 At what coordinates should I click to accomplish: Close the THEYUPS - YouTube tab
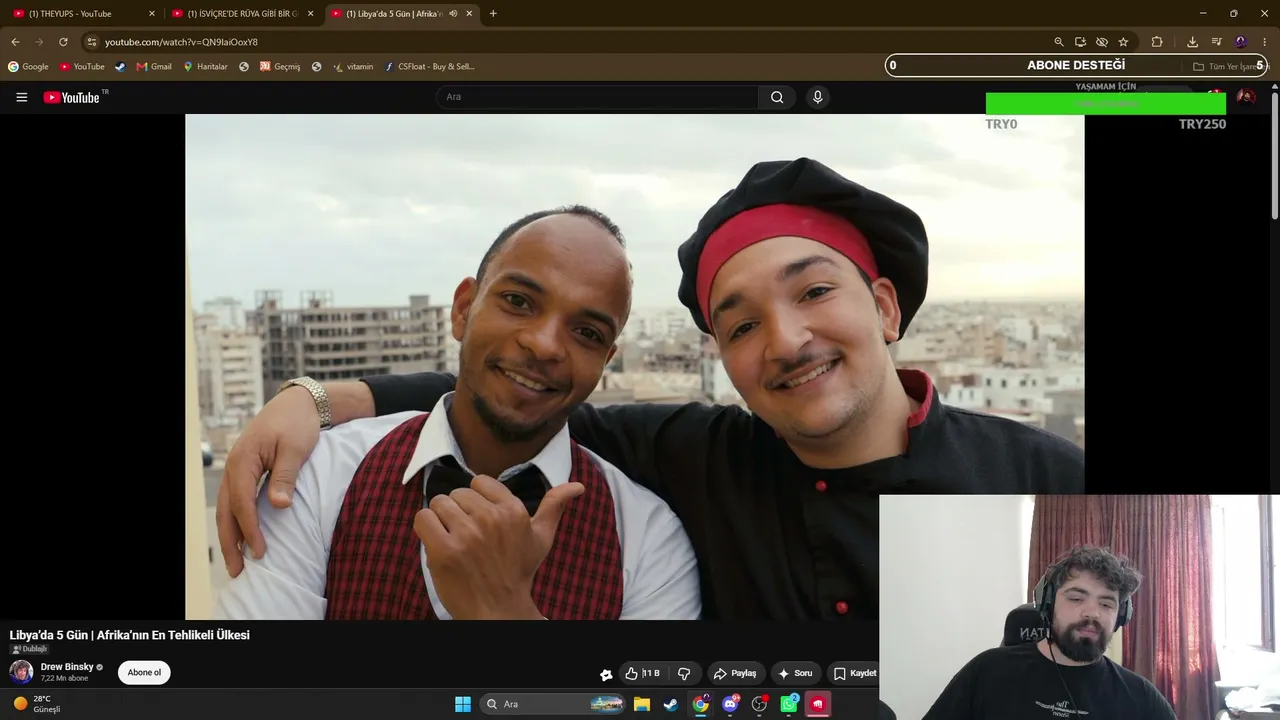pyautogui.click(x=152, y=14)
